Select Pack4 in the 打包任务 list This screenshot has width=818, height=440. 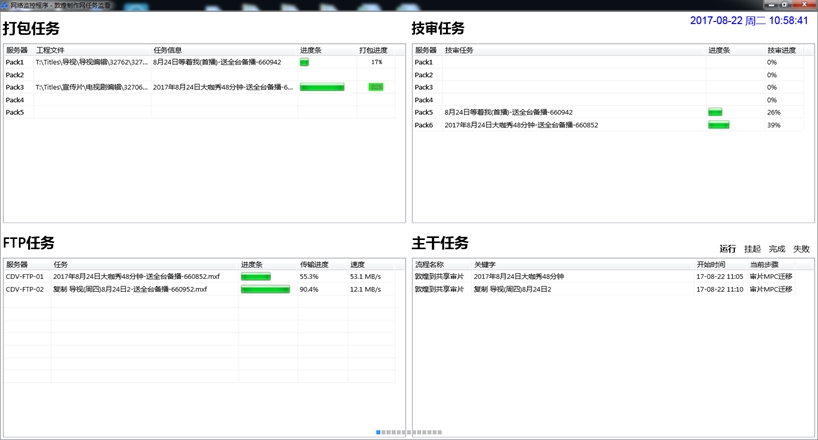pos(15,100)
